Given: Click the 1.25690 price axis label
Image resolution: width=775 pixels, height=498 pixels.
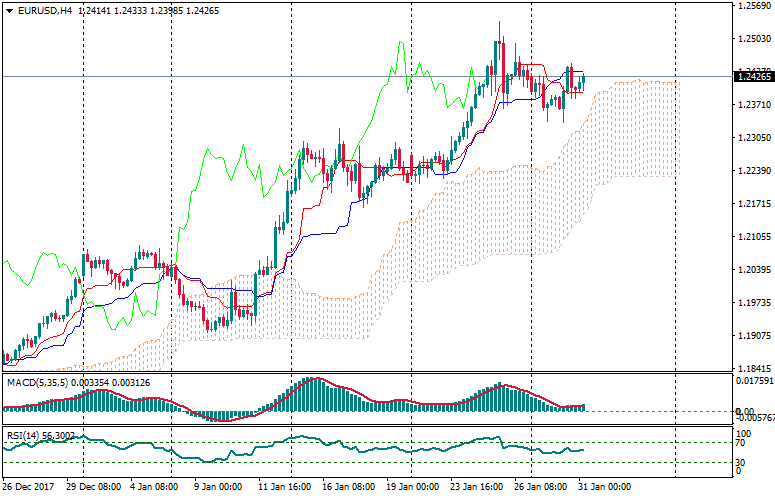Looking at the screenshot, I should [x=752, y=6].
